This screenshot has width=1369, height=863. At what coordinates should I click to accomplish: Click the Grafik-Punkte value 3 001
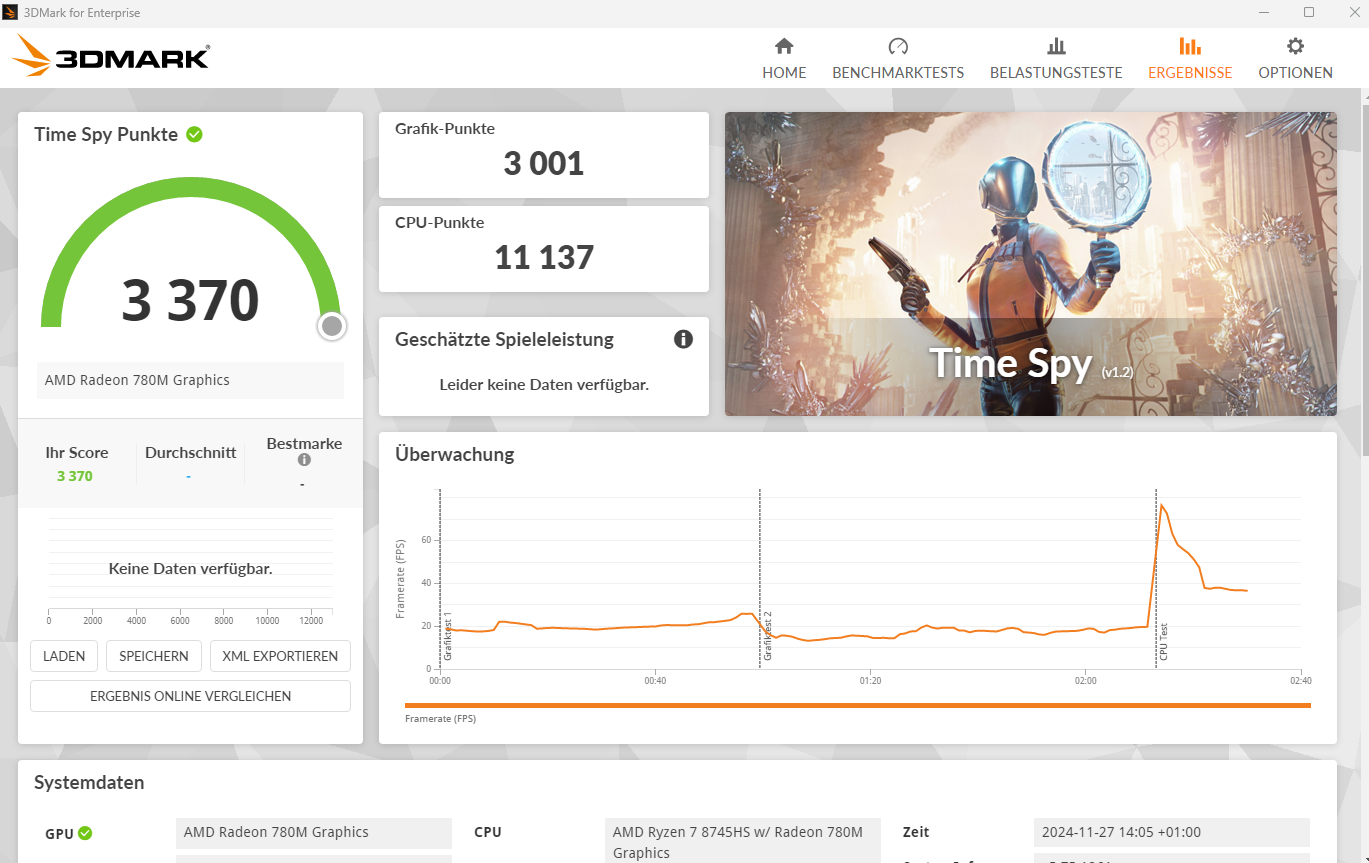pyautogui.click(x=544, y=164)
